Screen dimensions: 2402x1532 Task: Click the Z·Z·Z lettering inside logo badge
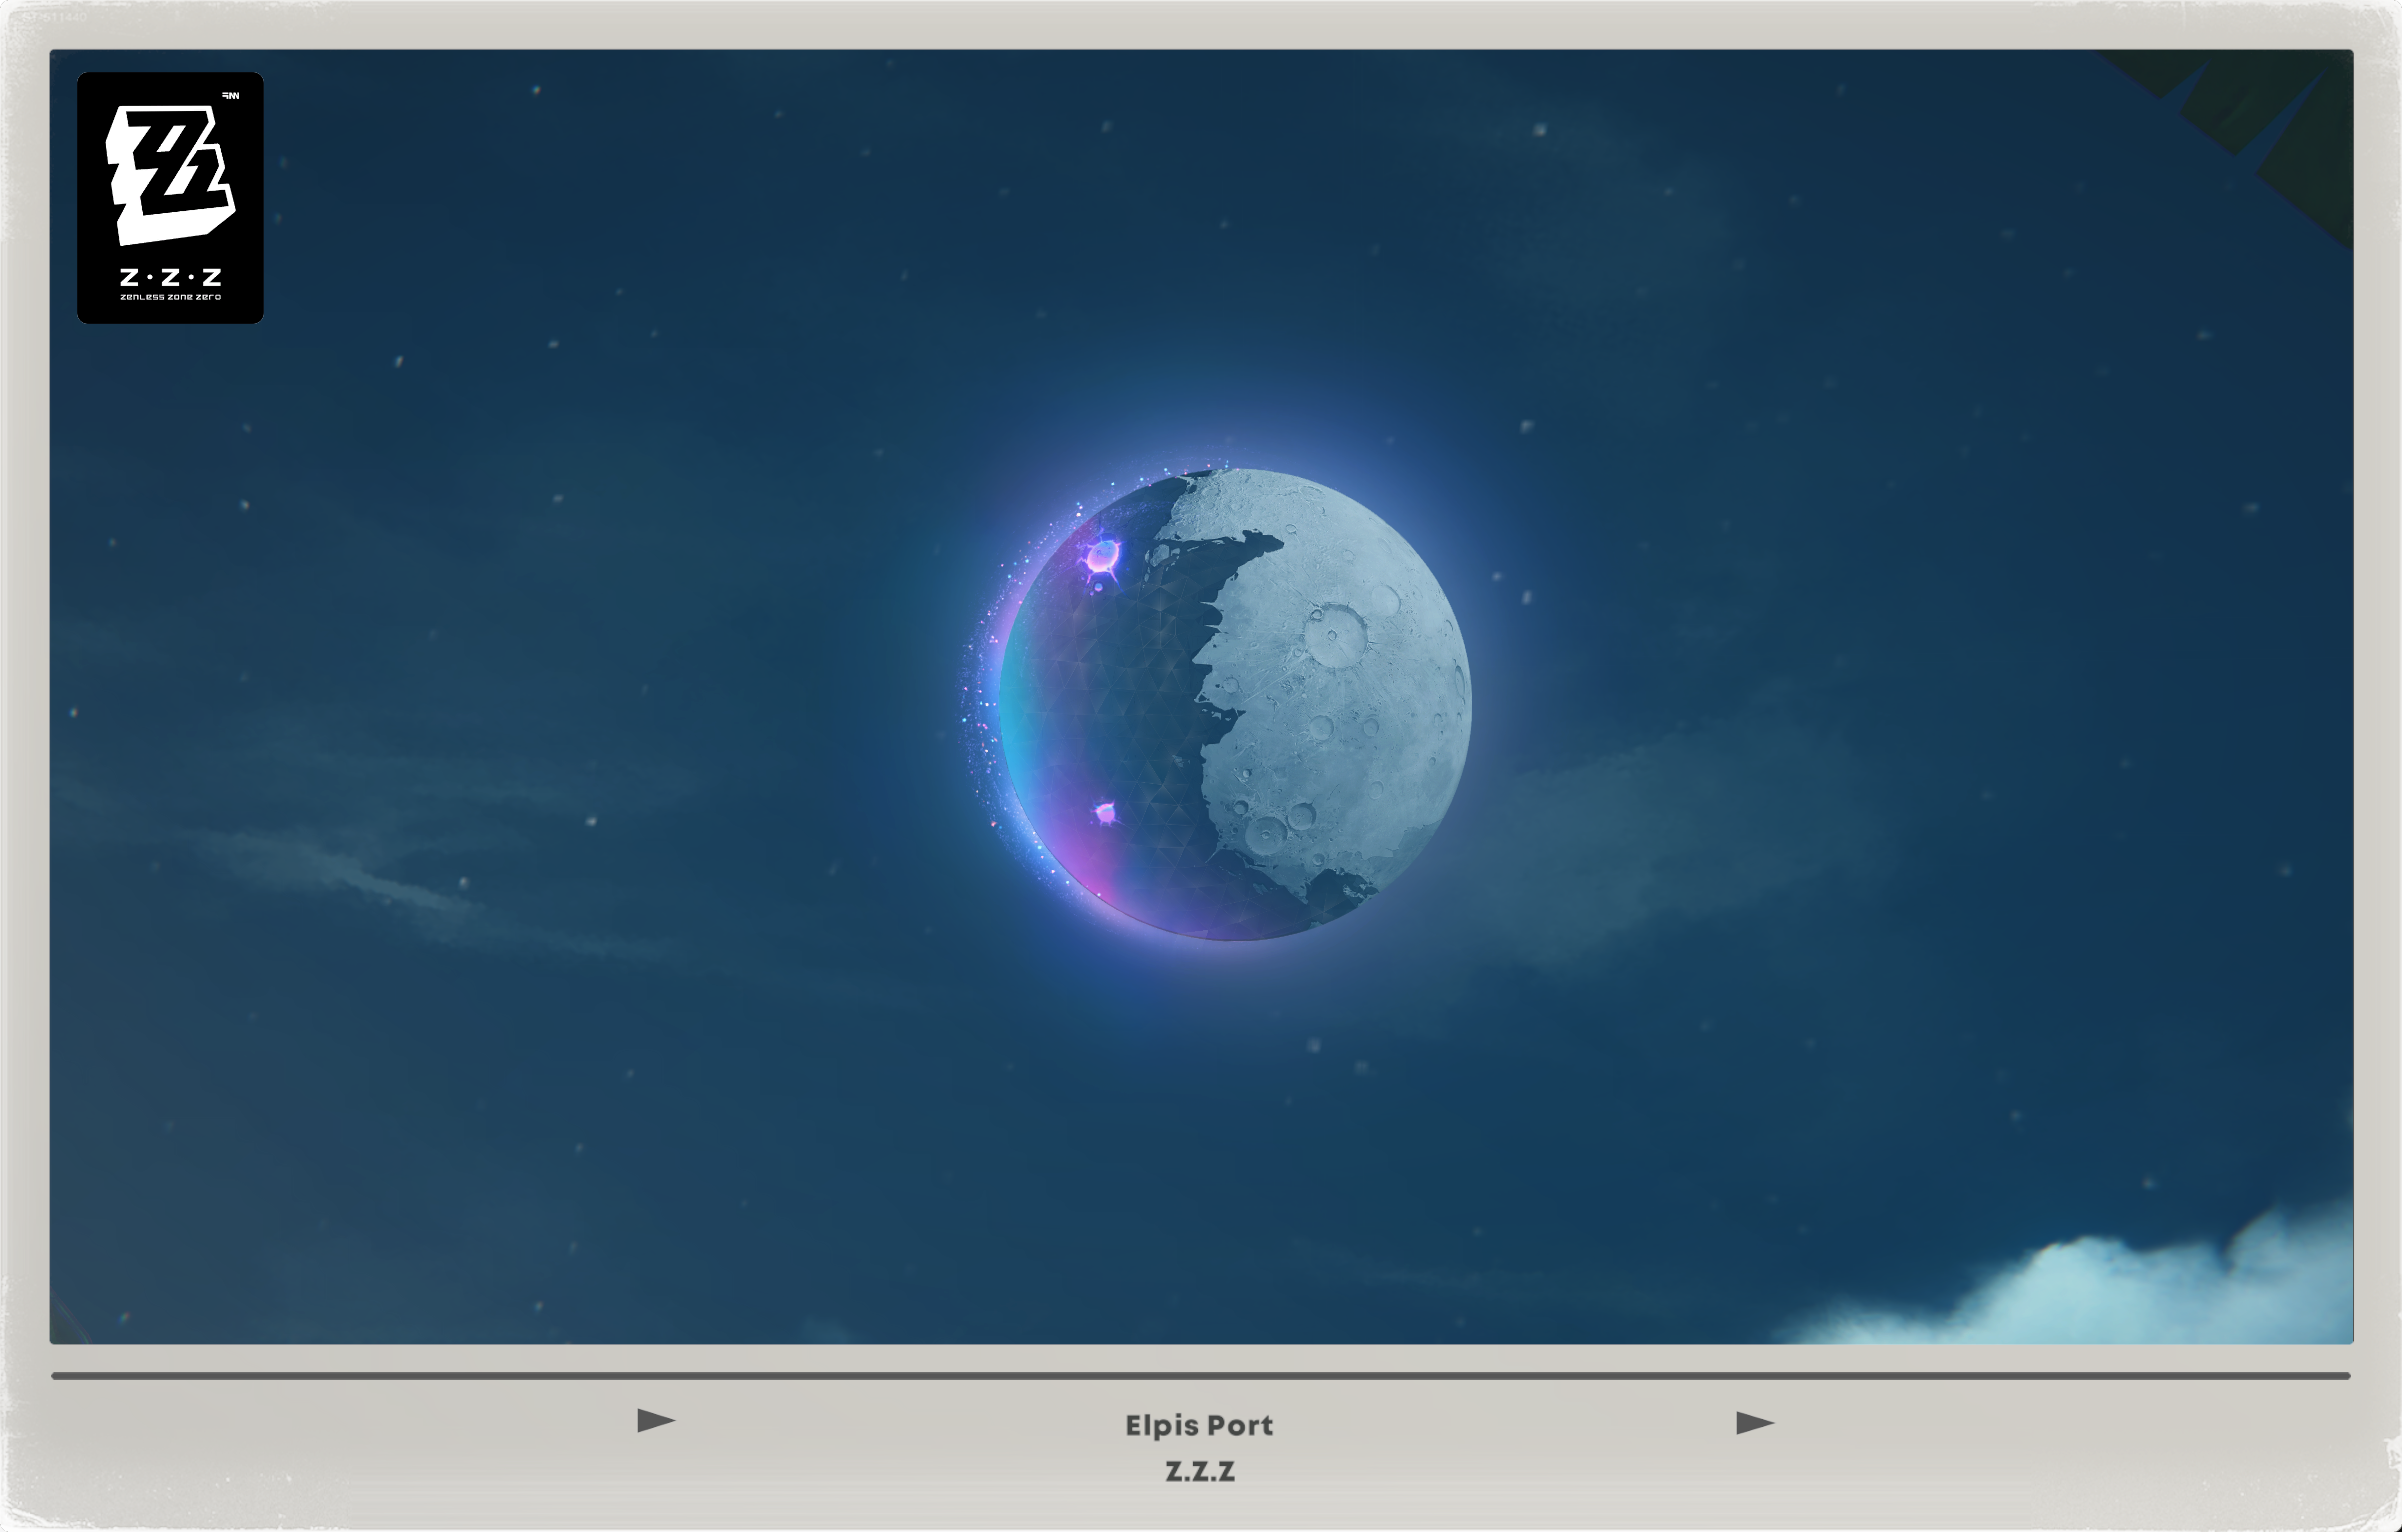tap(170, 277)
